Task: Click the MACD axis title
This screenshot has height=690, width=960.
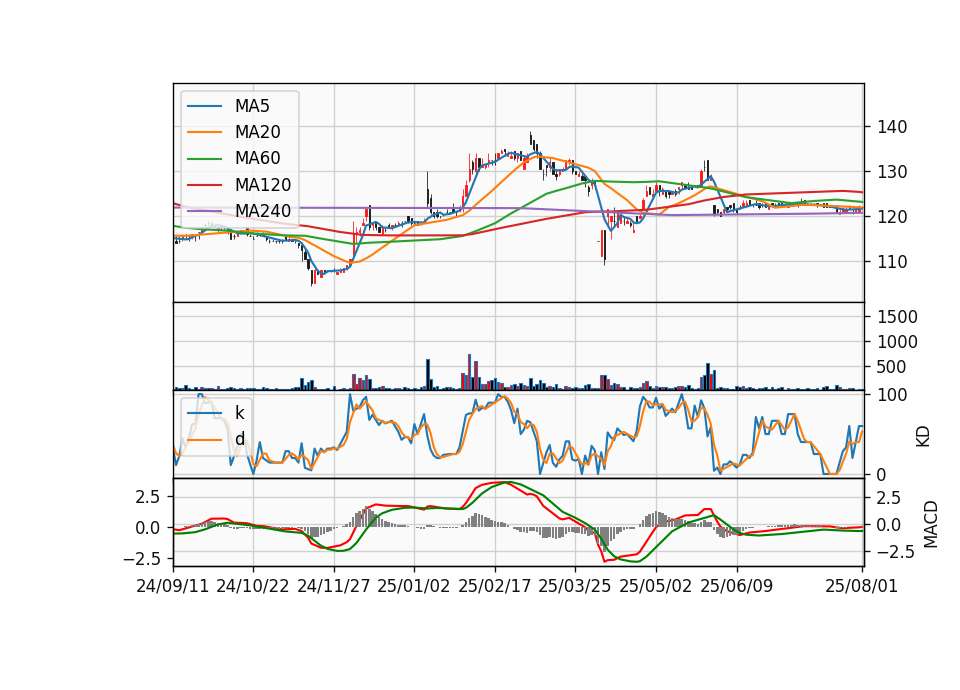Action: (931, 524)
